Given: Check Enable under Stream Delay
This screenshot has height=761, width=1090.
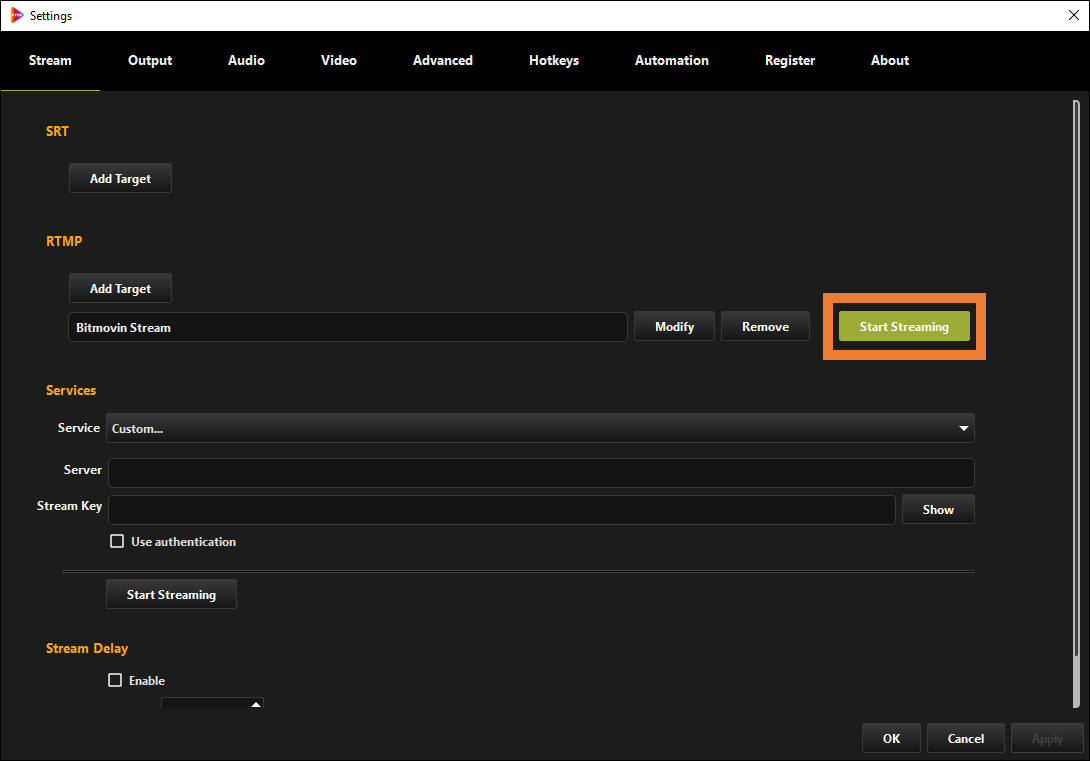Looking at the screenshot, I should coord(115,680).
